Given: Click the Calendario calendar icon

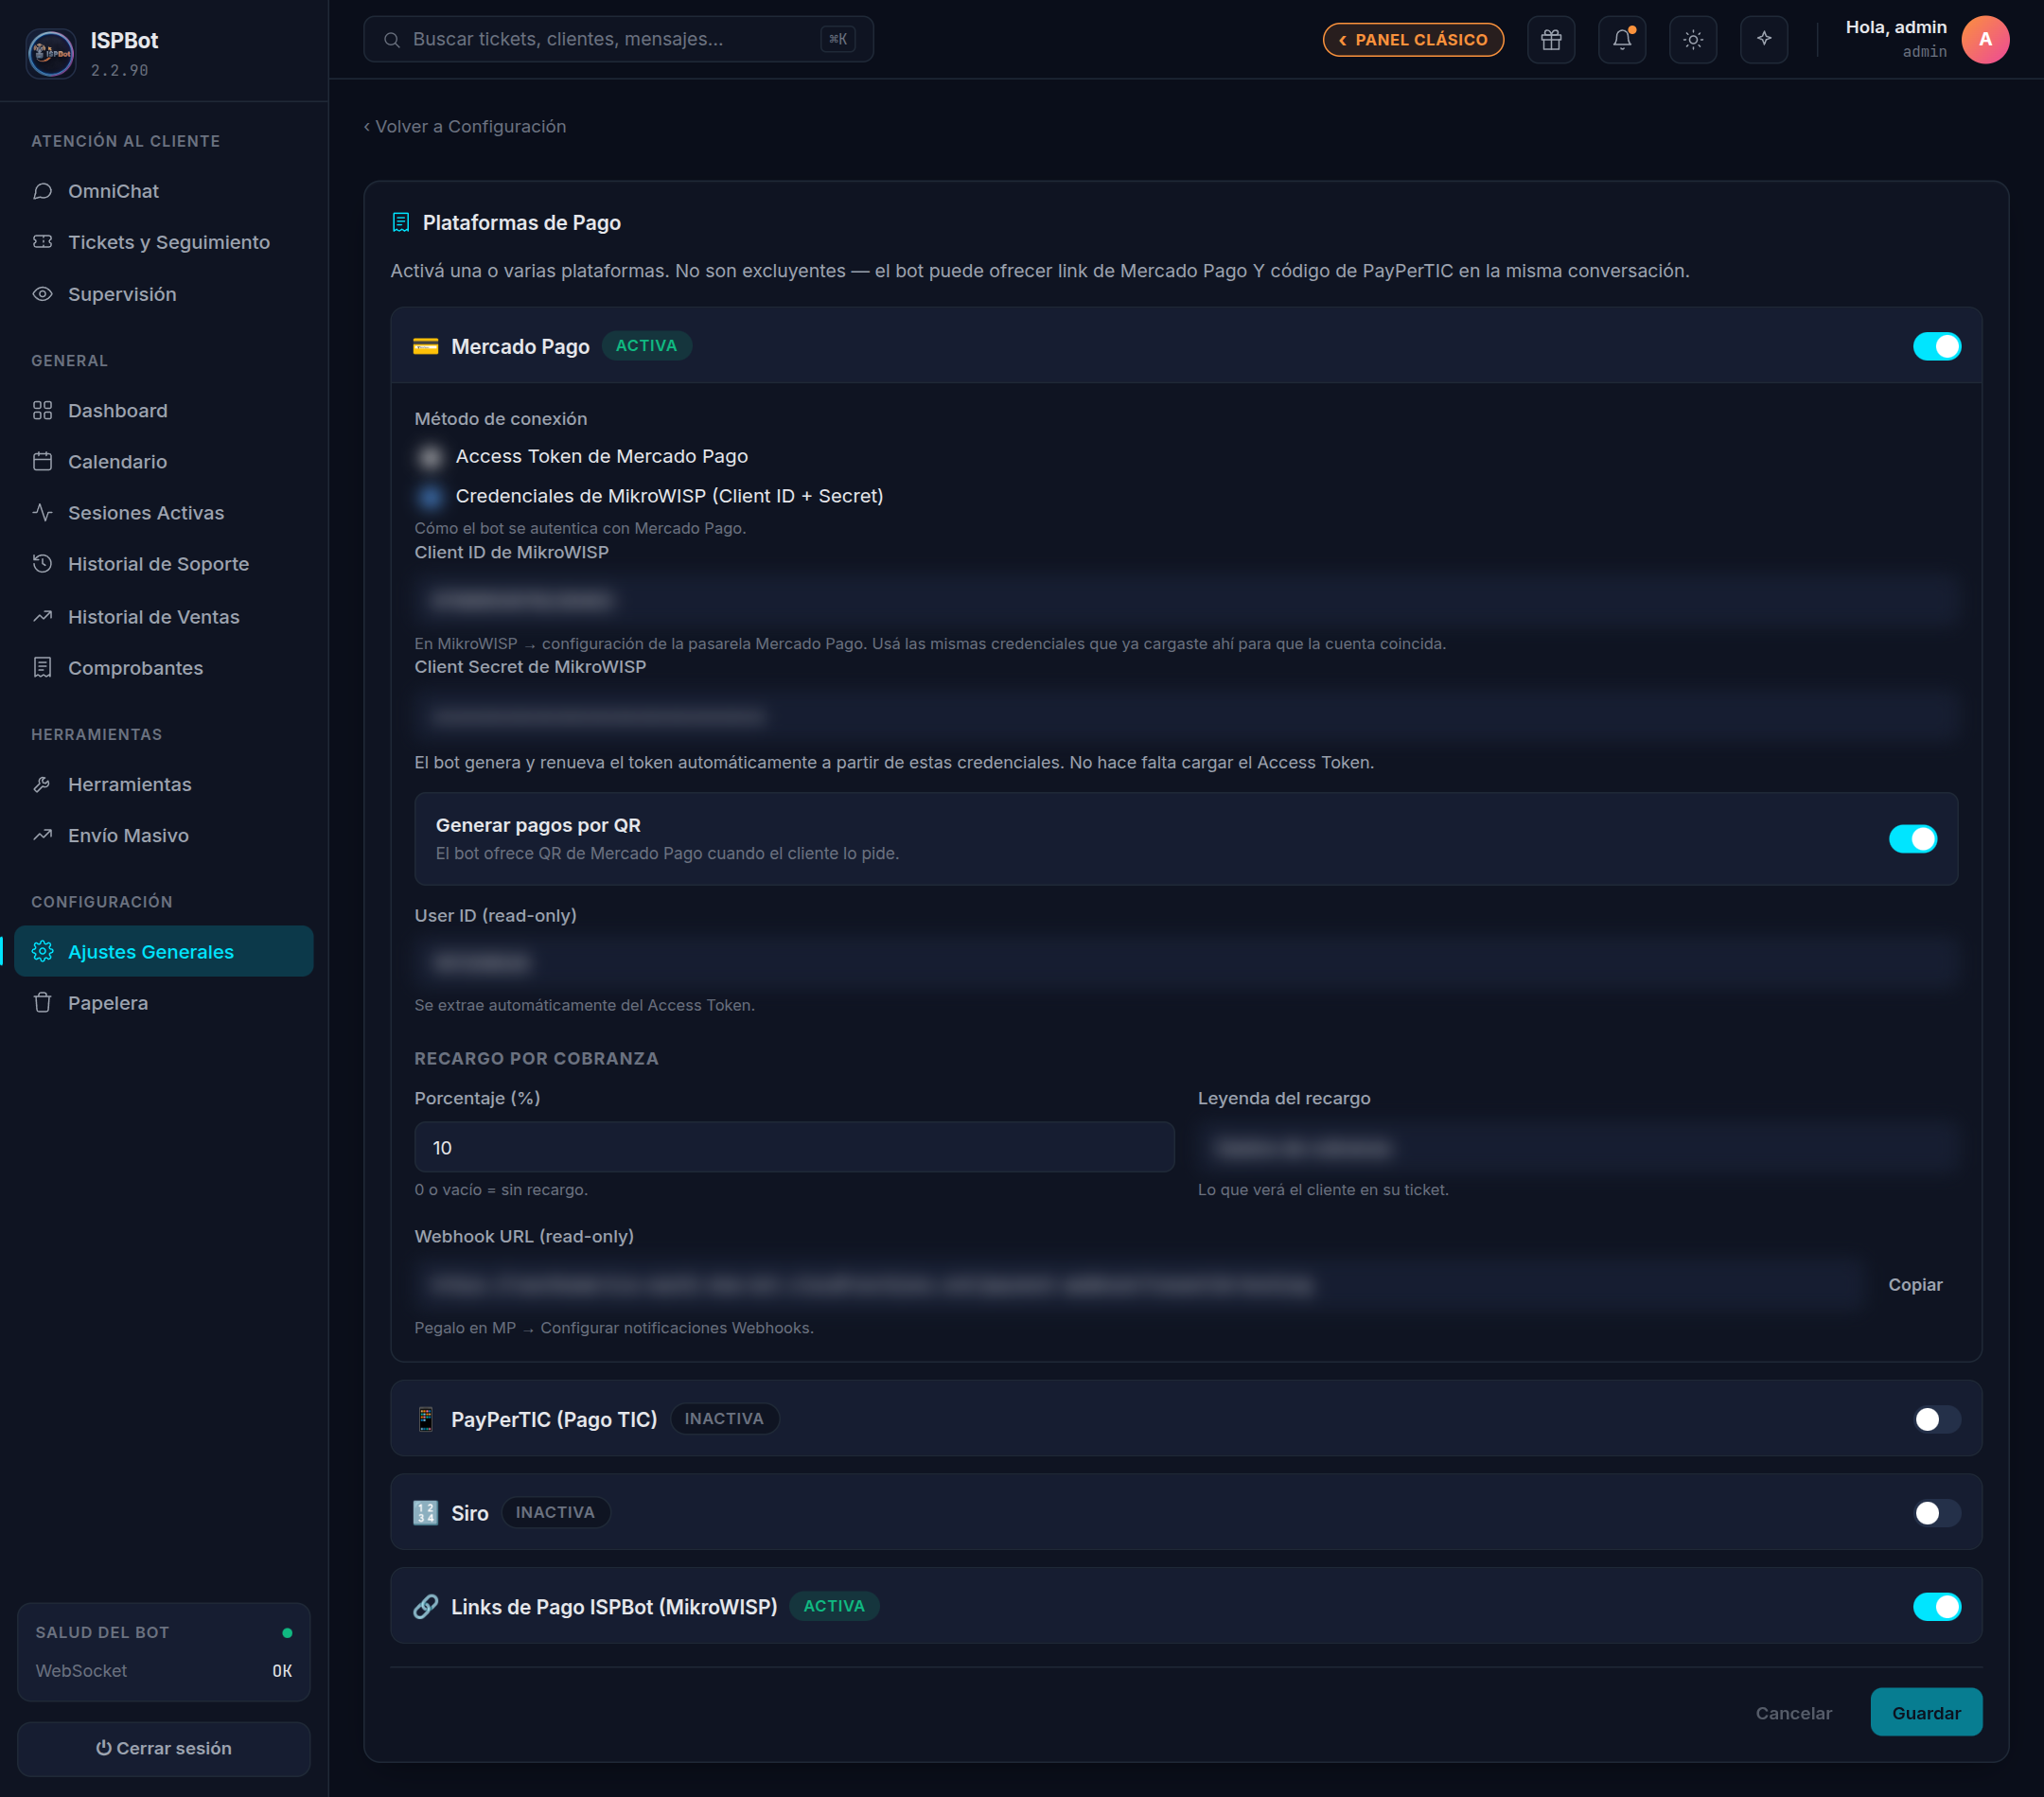Looking at the screenshot, I should point(42,461).
